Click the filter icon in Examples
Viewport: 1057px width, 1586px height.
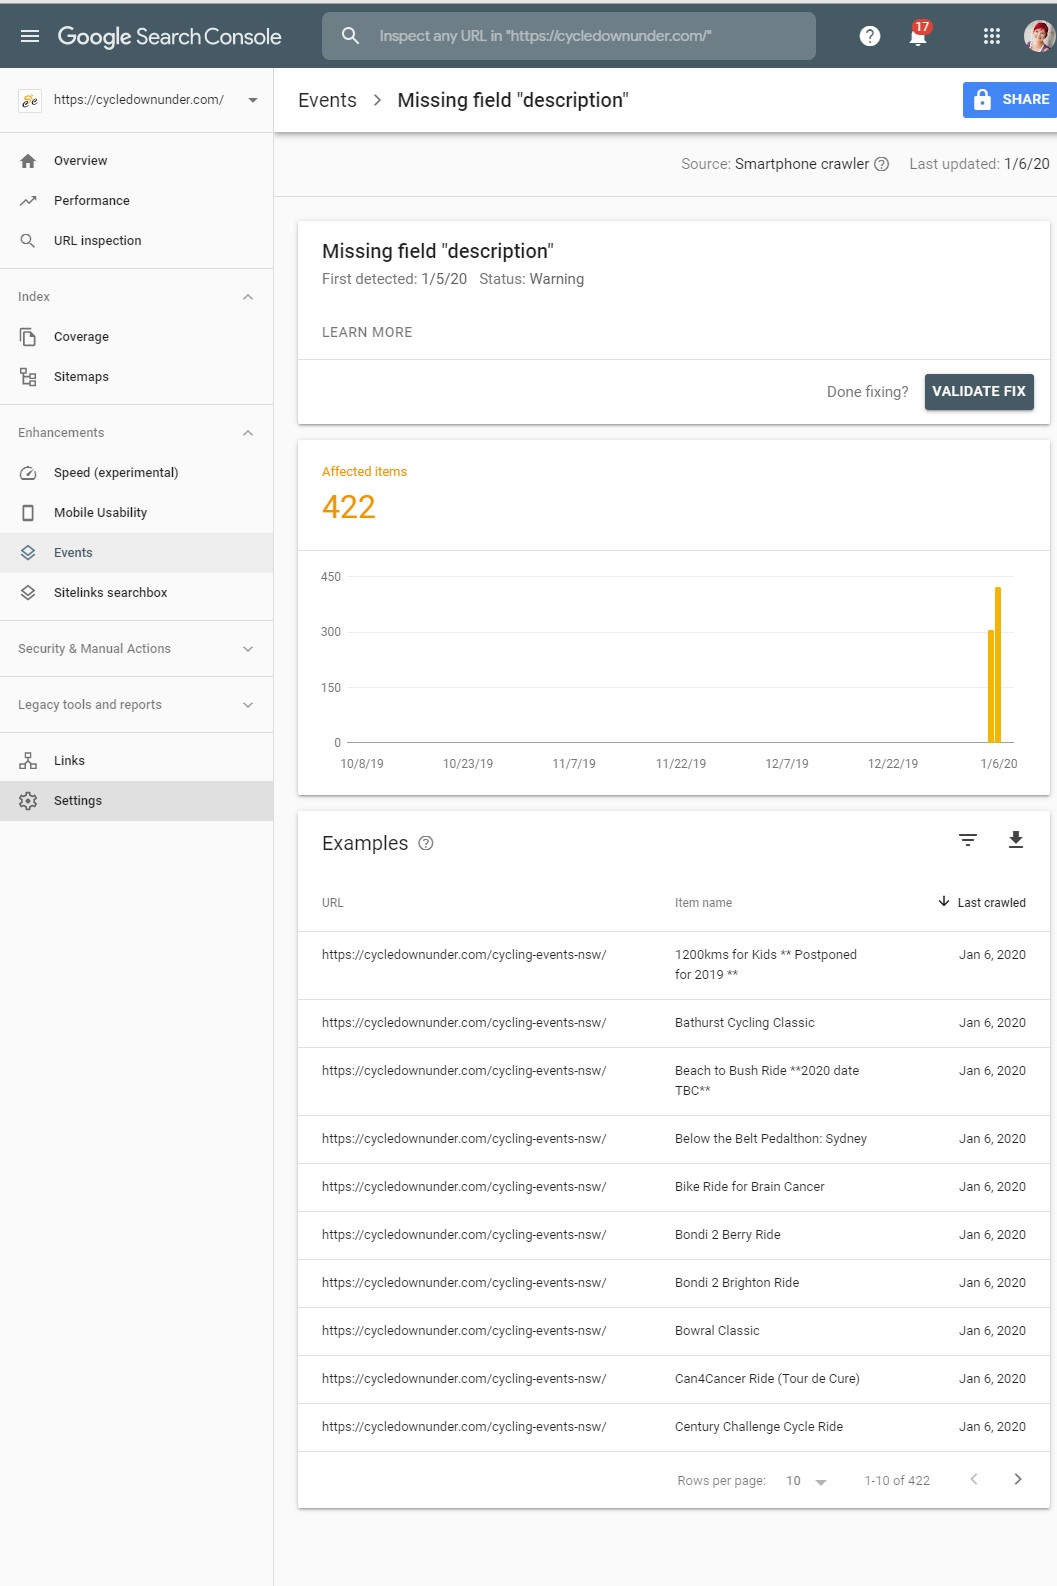pyautogui.click(x=967, y=840)
